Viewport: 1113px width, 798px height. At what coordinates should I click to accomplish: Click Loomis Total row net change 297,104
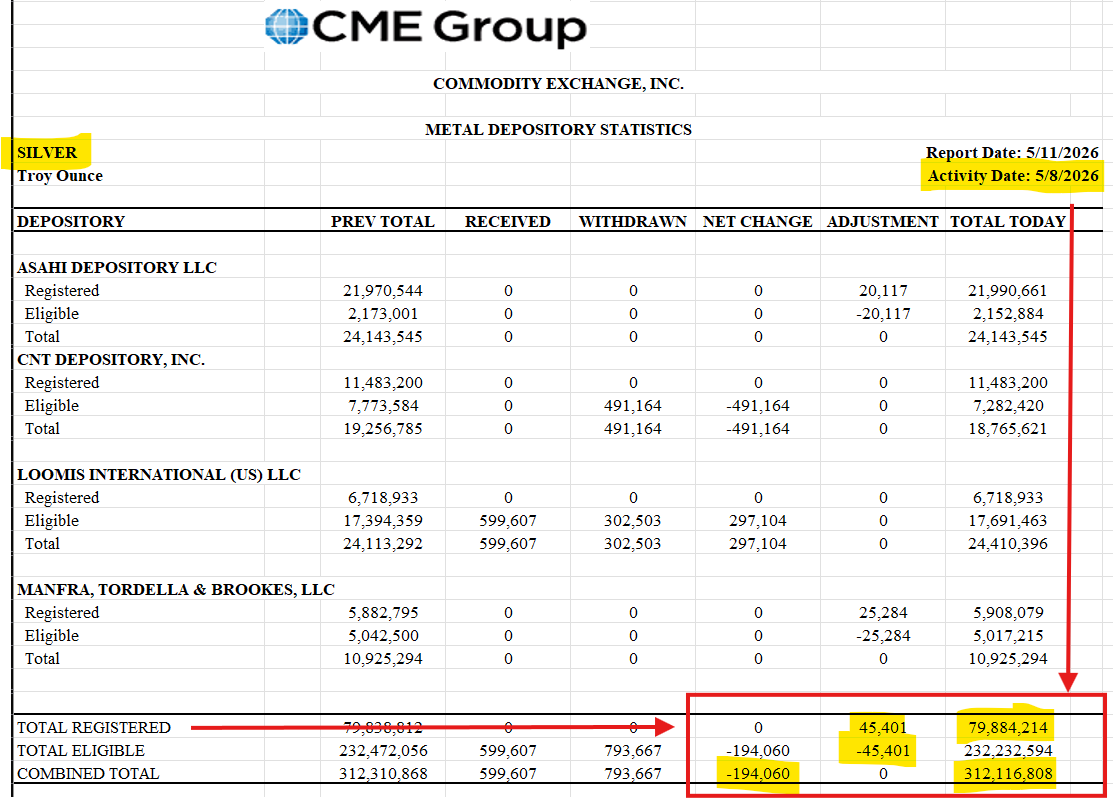coord(757,544)
